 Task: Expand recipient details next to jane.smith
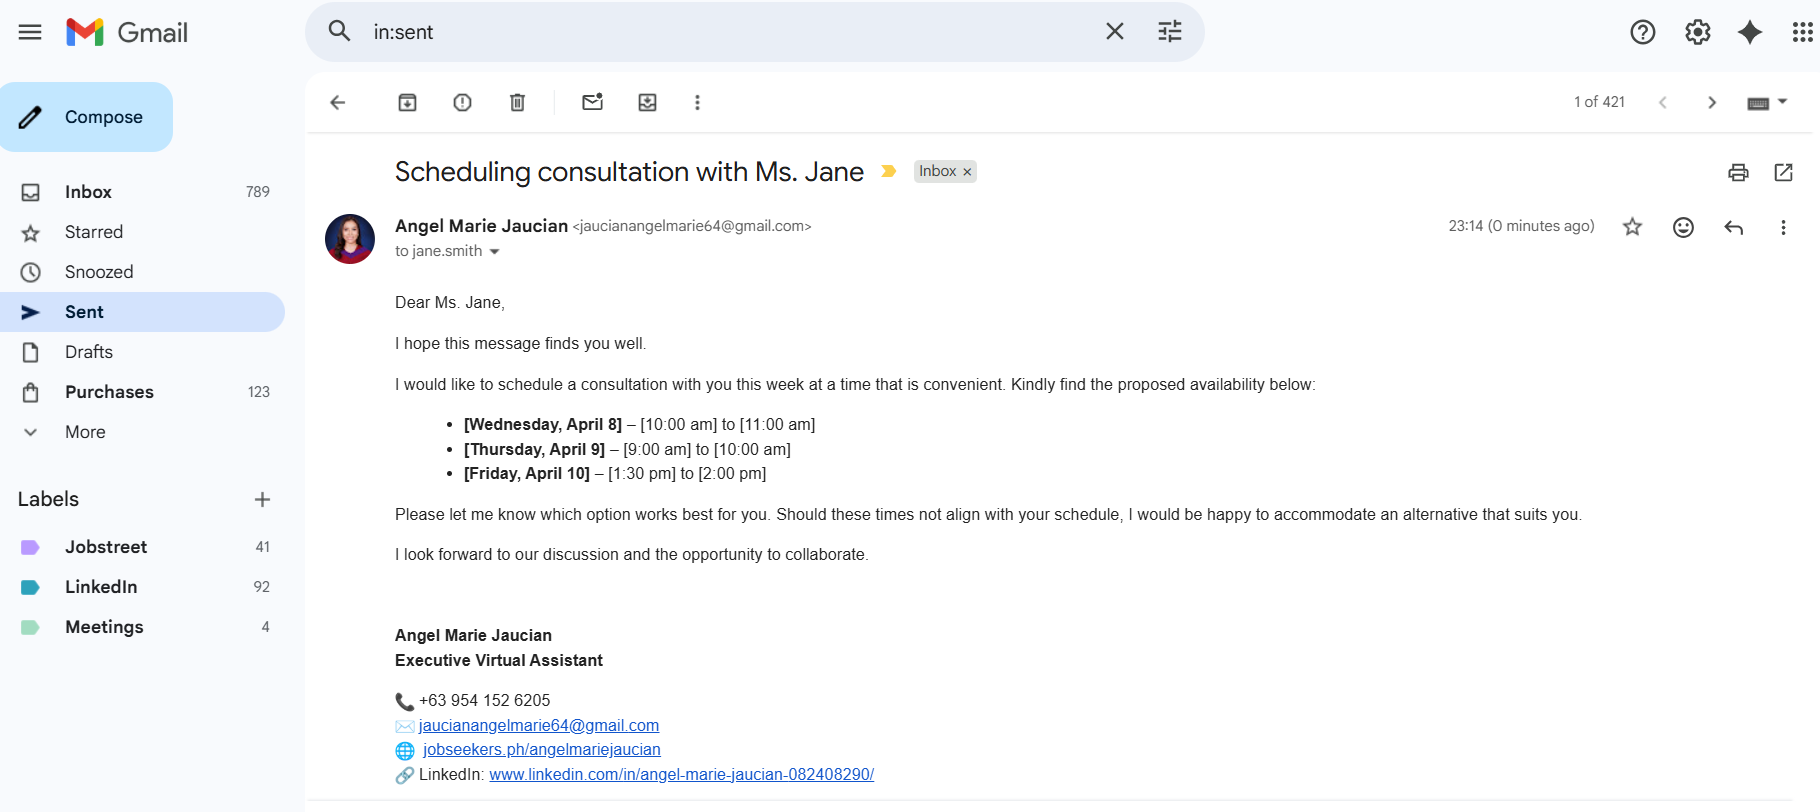pyautogui.click(x=494, y=252)
